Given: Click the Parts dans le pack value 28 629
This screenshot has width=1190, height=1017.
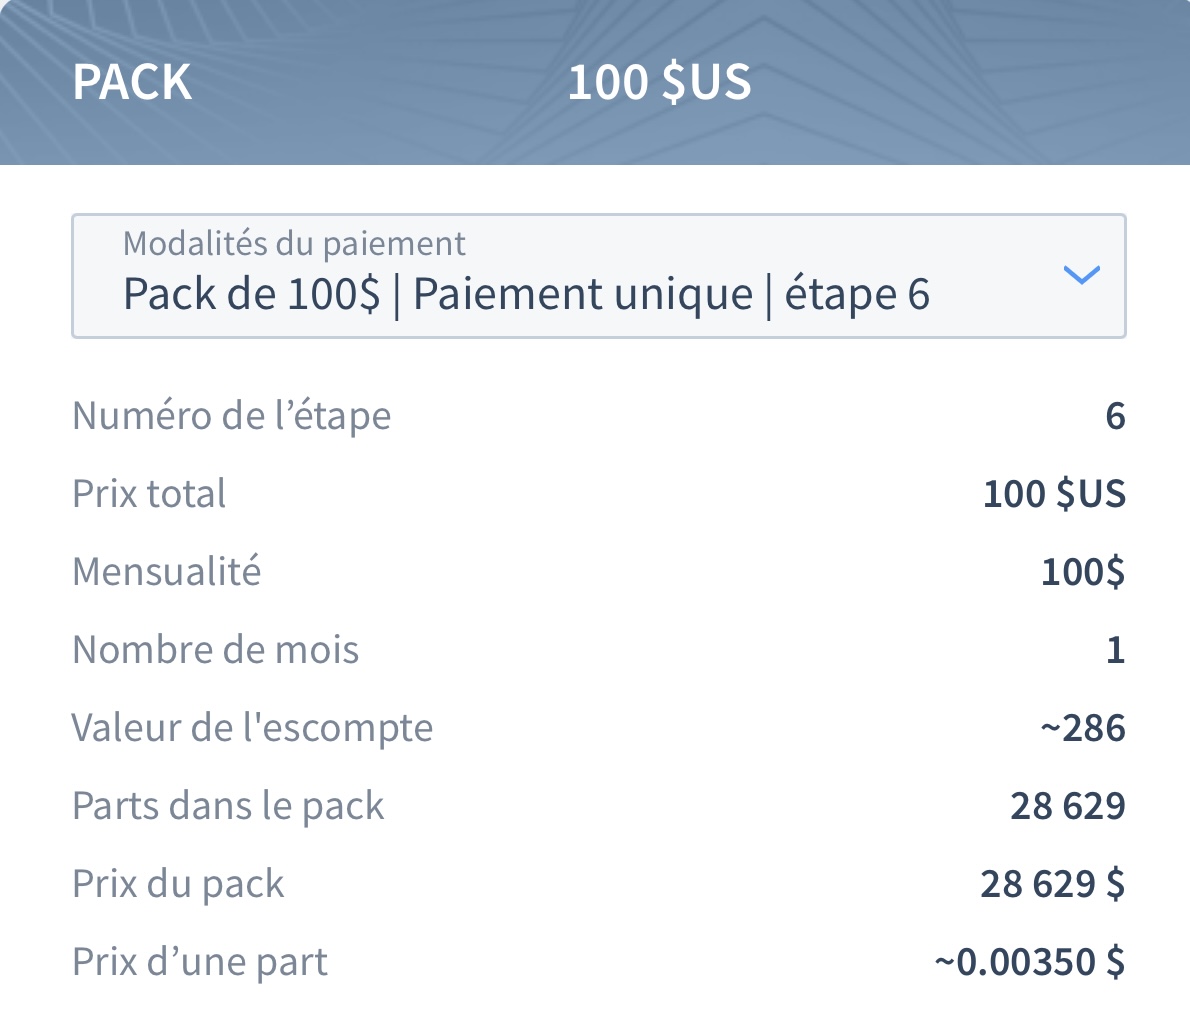Looking at the screenshot, I should click(1068, 806).
